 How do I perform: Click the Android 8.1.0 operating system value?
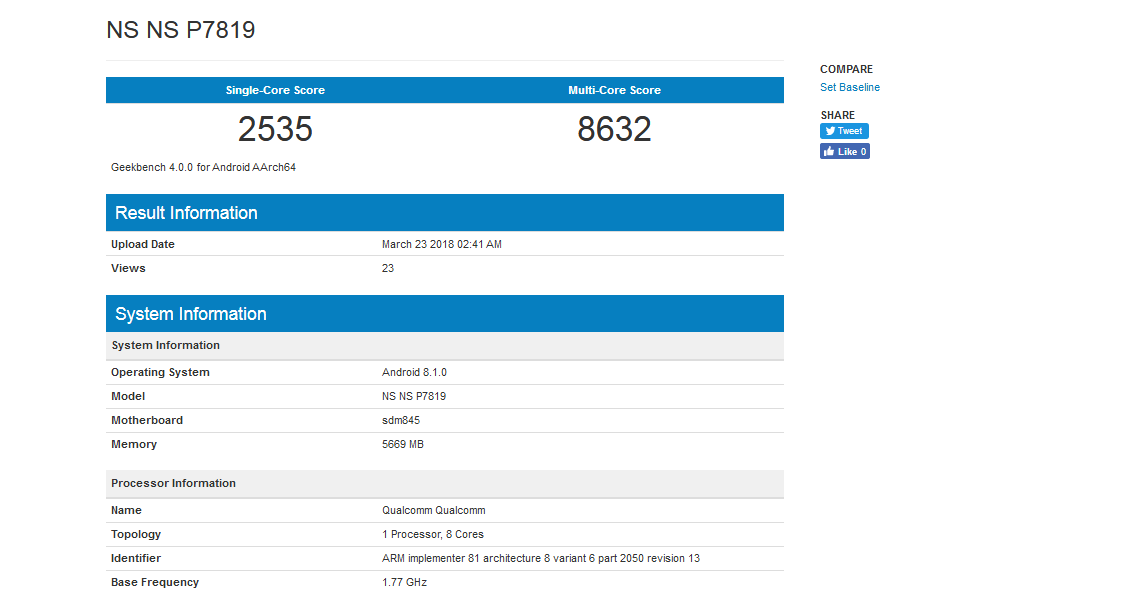tap(414, 373)
